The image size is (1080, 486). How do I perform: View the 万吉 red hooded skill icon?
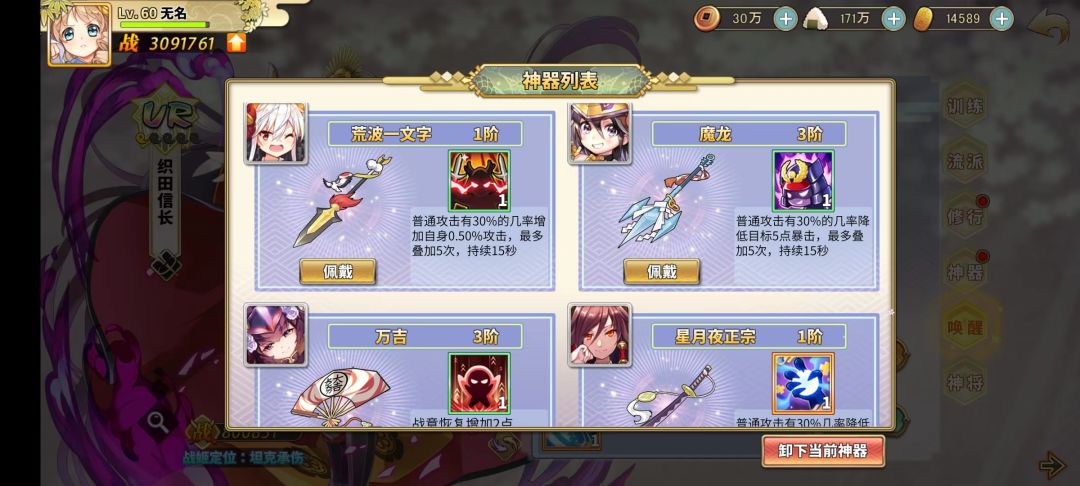click(479, 383)
